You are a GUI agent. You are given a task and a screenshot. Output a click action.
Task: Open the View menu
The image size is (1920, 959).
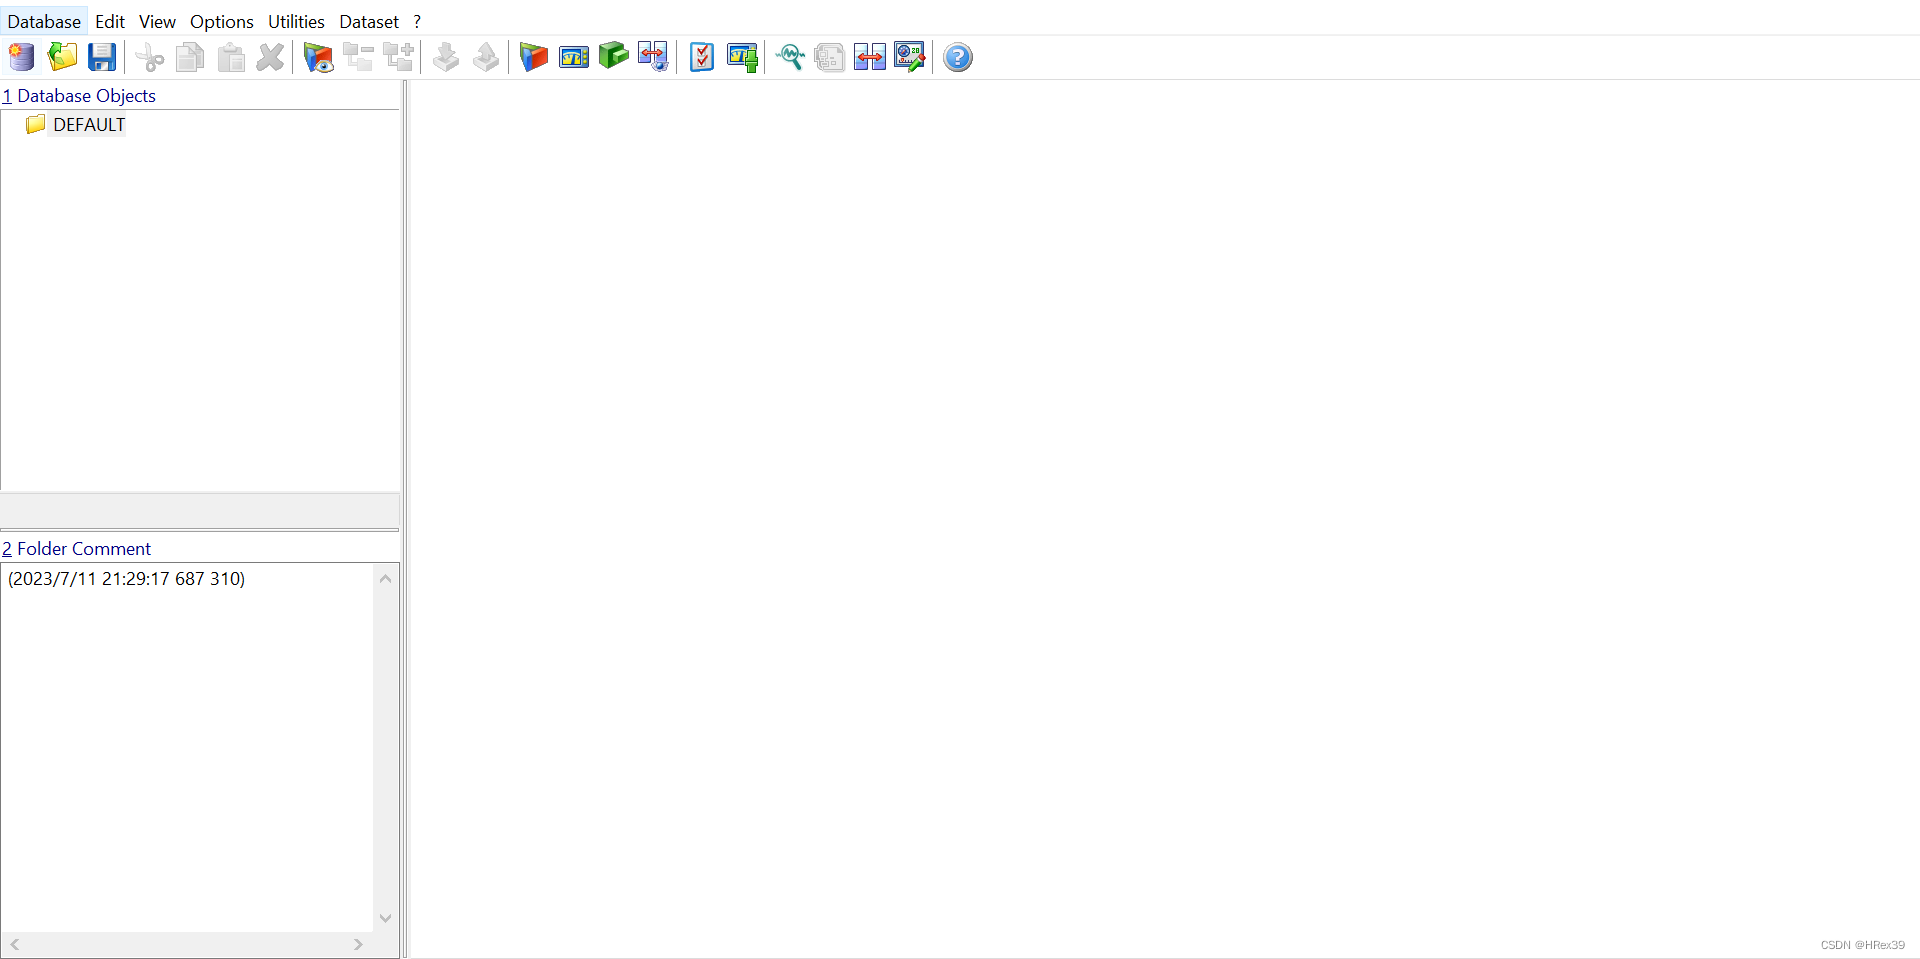[157, 21]
